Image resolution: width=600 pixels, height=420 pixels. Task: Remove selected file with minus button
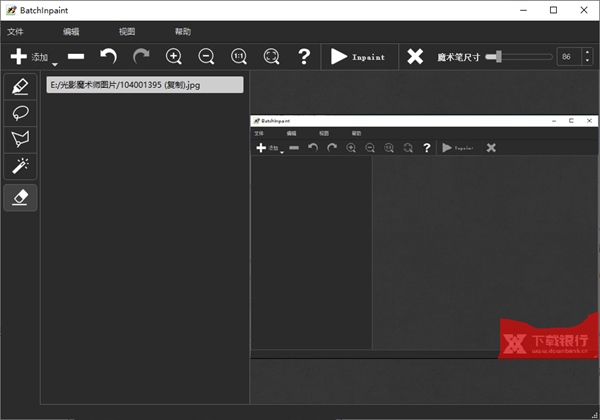click(x=76, y=57)
